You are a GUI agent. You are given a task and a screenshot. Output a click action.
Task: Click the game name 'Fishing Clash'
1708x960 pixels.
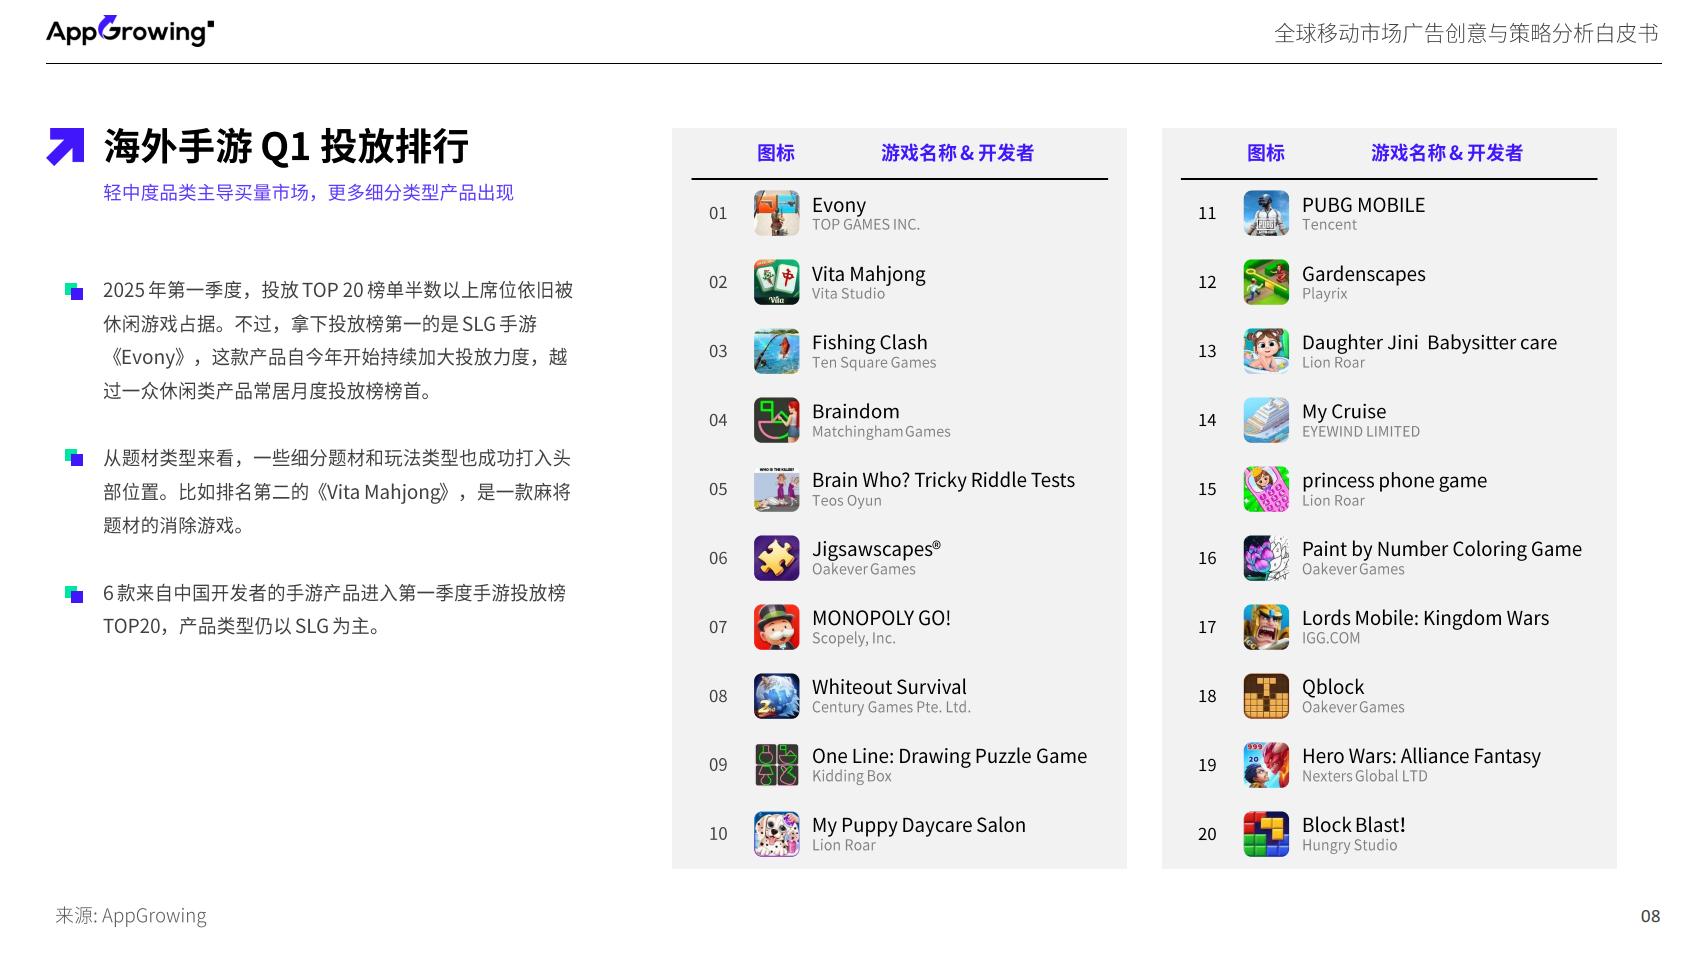870,343
